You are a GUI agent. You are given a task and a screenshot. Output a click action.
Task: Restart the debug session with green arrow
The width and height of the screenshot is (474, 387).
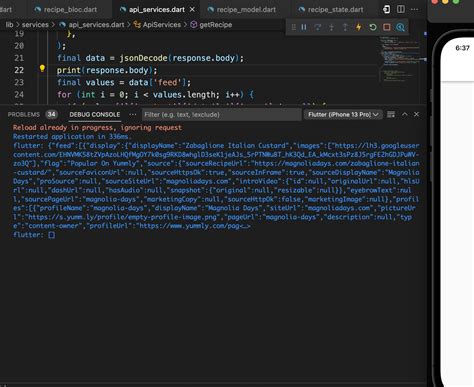pyautogui.click(x=373, y=27)
